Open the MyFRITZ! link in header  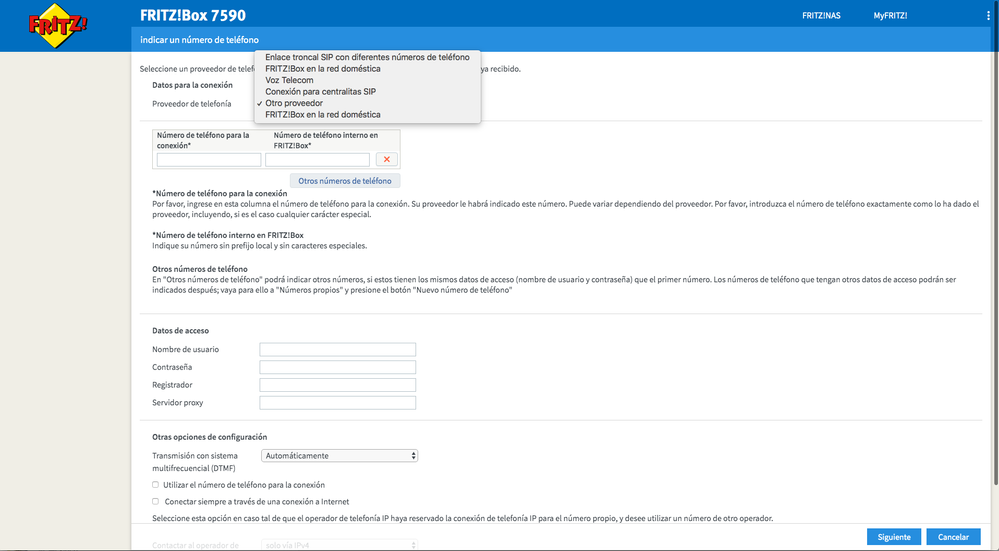[891, 16]
